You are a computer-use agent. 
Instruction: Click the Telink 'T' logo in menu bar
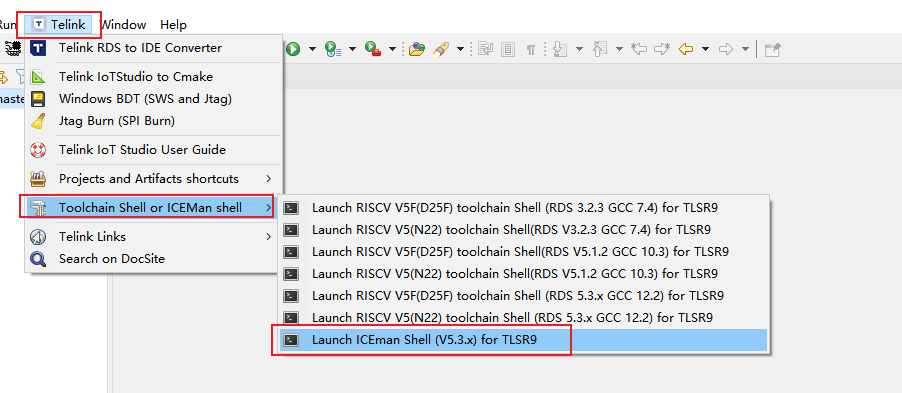click(x=39, y=24)
